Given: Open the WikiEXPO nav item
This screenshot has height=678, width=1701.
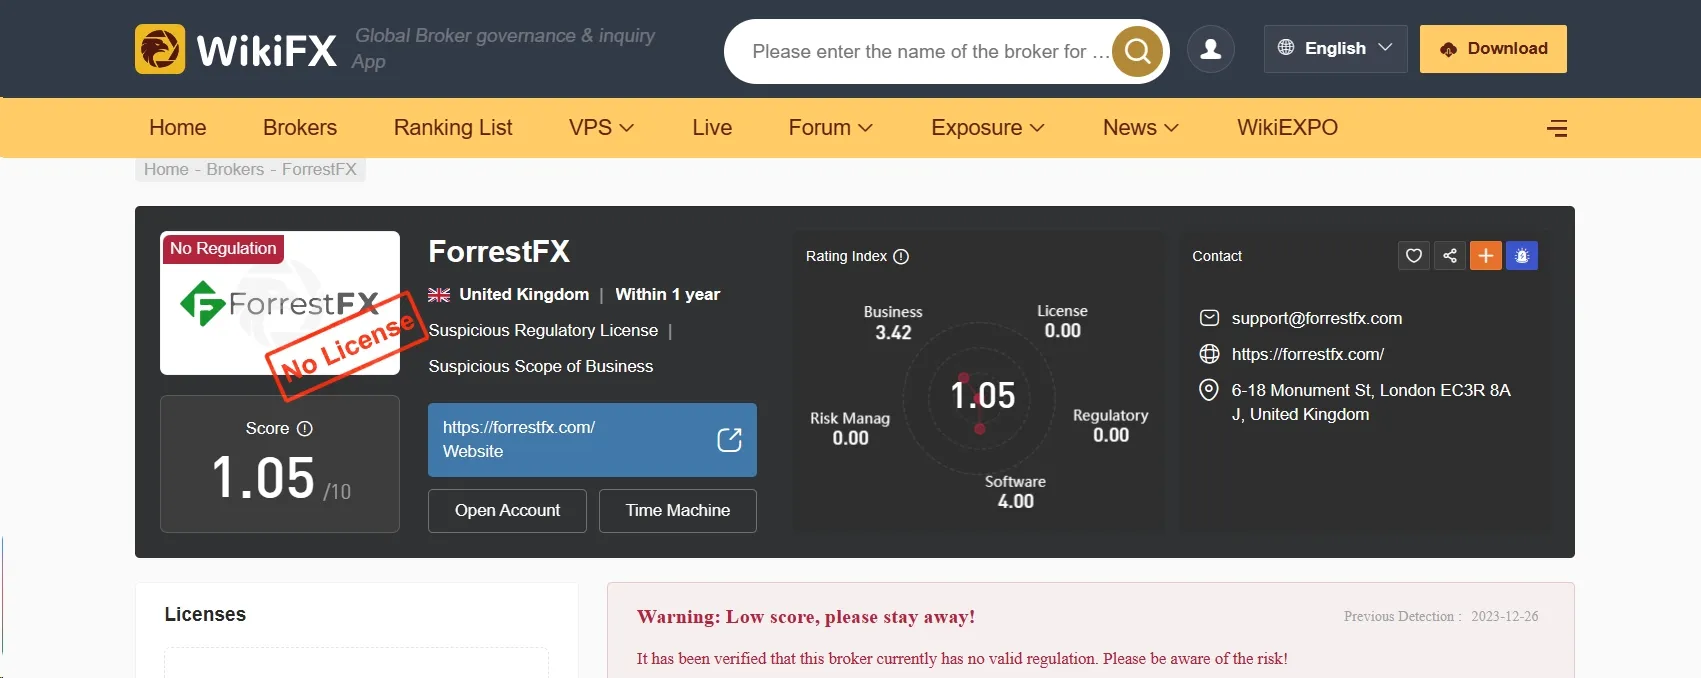Looking at the screenshot, I should pyautogui.click(x=1287, y=128).
